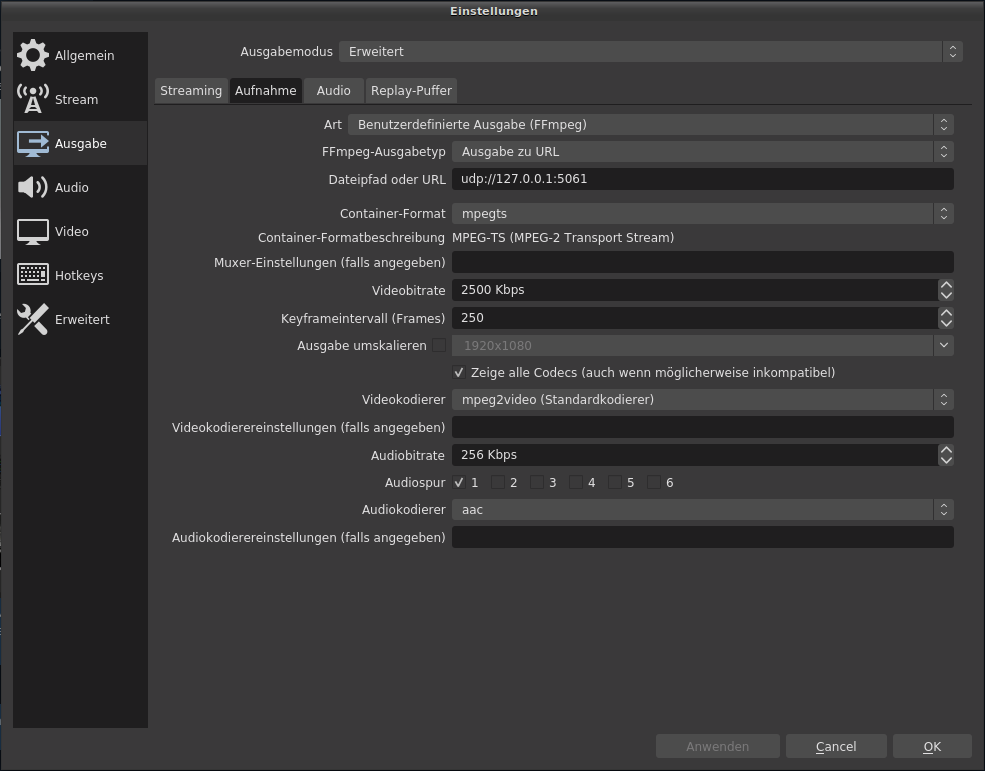Click the Erweitert tools icon
Image resolution: width=985 pixels, height=771 pixels.
33,319
